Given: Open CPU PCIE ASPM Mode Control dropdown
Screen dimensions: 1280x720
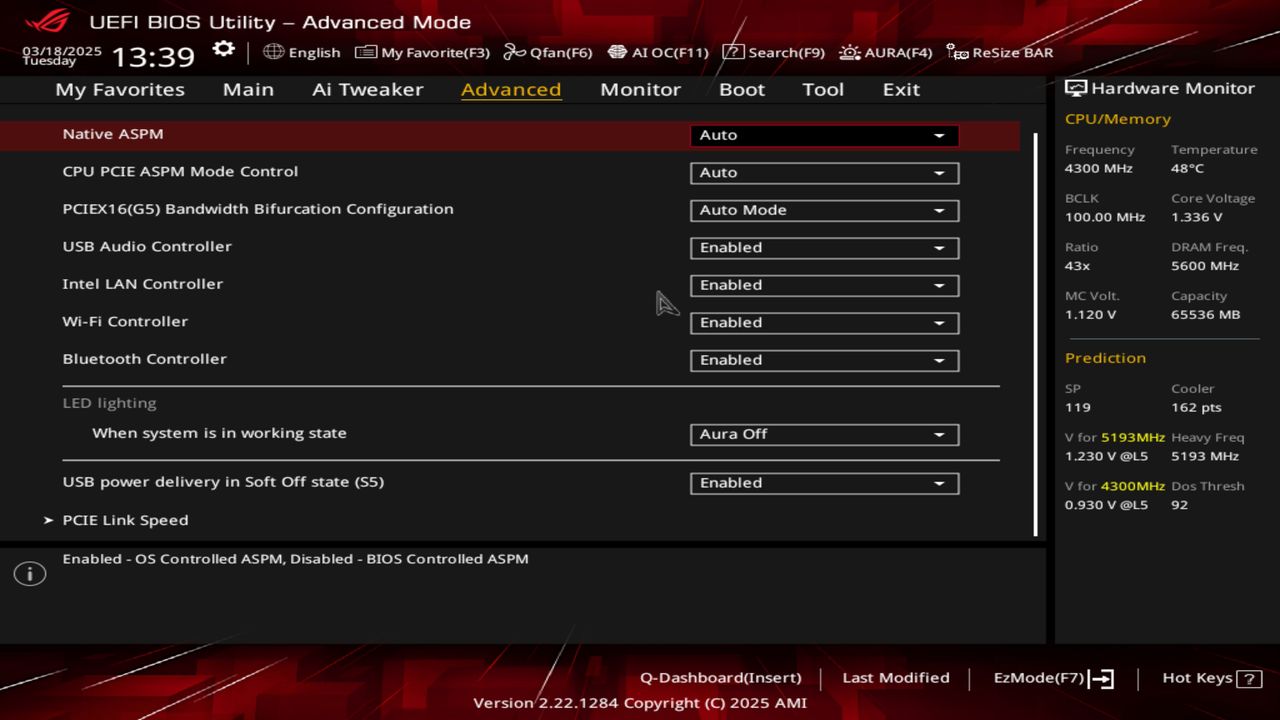Looking at the screenshot, I should click(824, 173).
